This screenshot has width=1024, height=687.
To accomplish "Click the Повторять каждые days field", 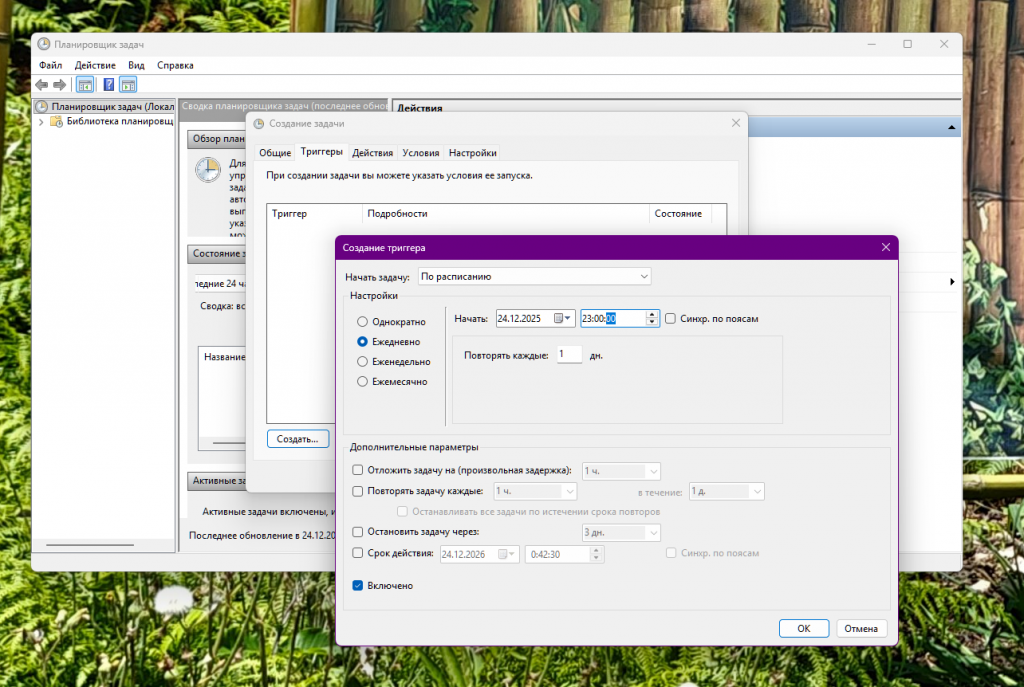I will pos(569,354).
